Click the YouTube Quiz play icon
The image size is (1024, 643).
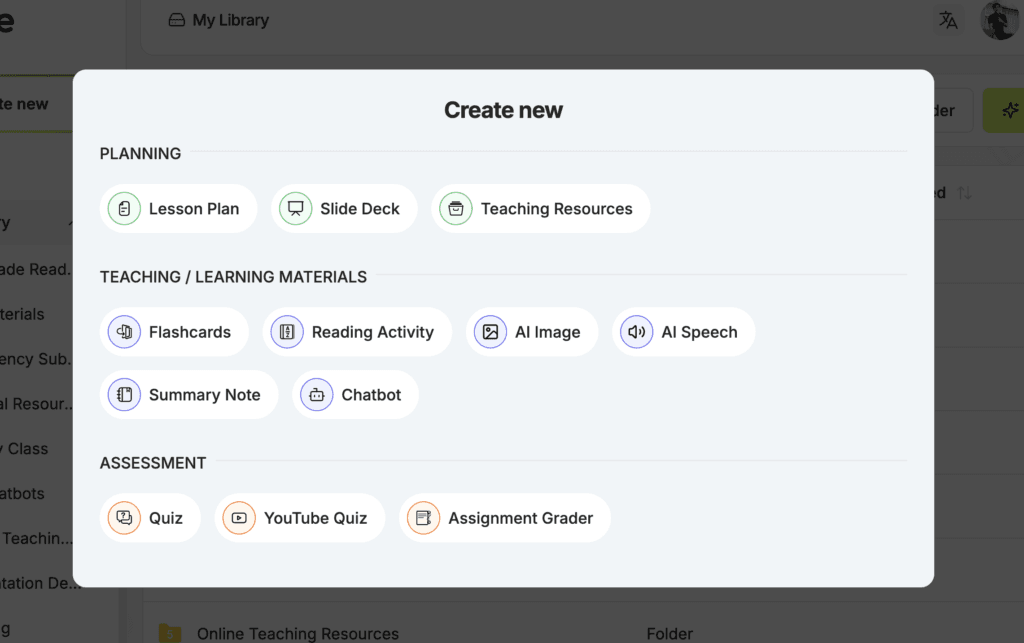coord(239,518)
